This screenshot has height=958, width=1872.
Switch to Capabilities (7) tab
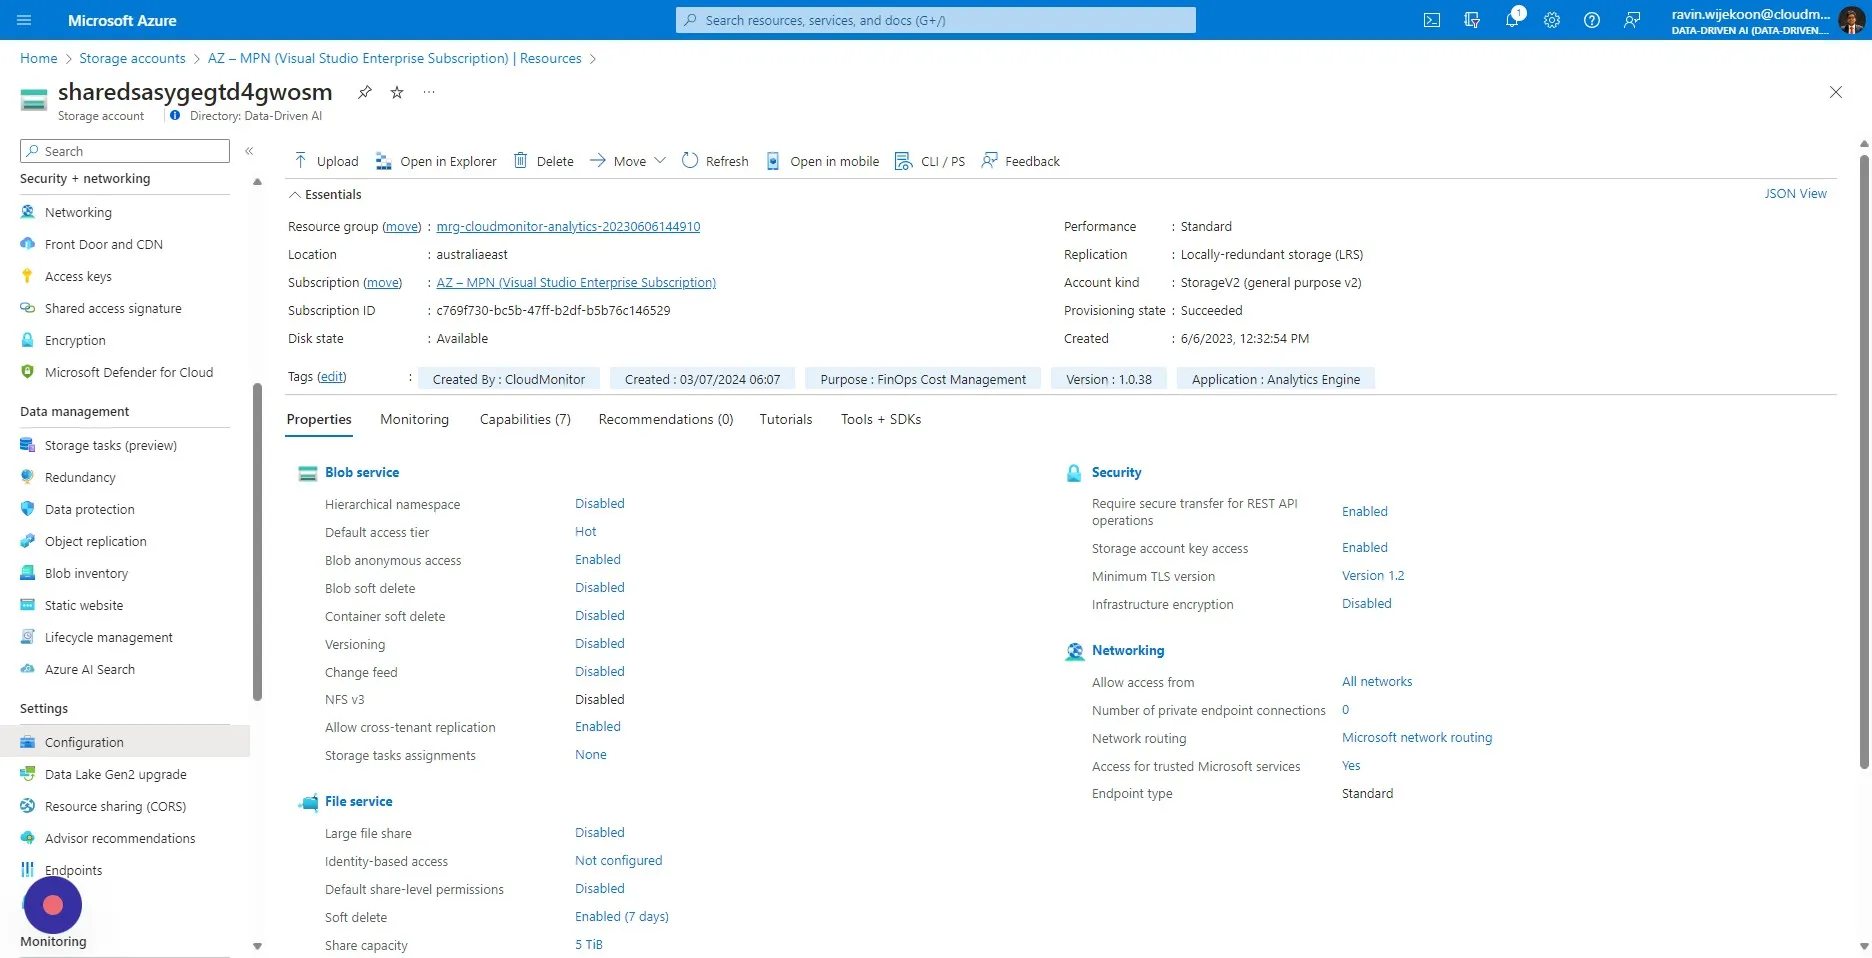(x=525, y=419)
